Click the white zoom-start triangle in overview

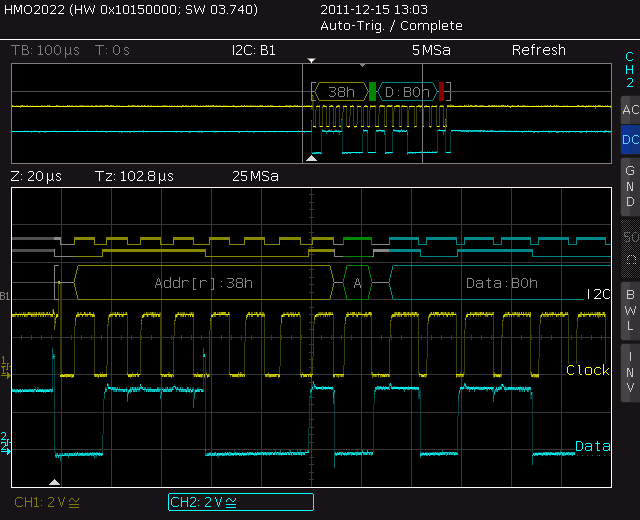[311, 158]
